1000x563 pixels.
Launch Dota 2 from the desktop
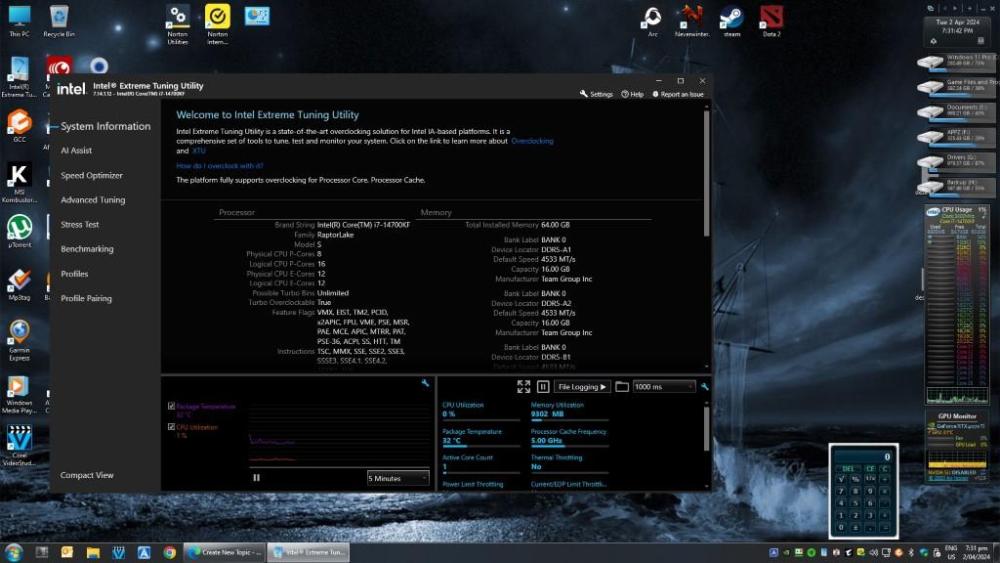click(x=771, y=21)
